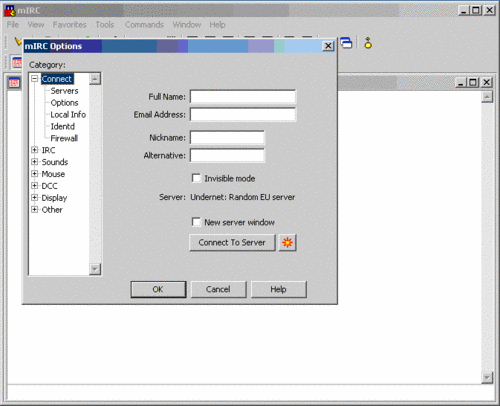Click the Email Address input field
Screen dimensions: 500x406
pyautogui.click(x=243, y=115)
